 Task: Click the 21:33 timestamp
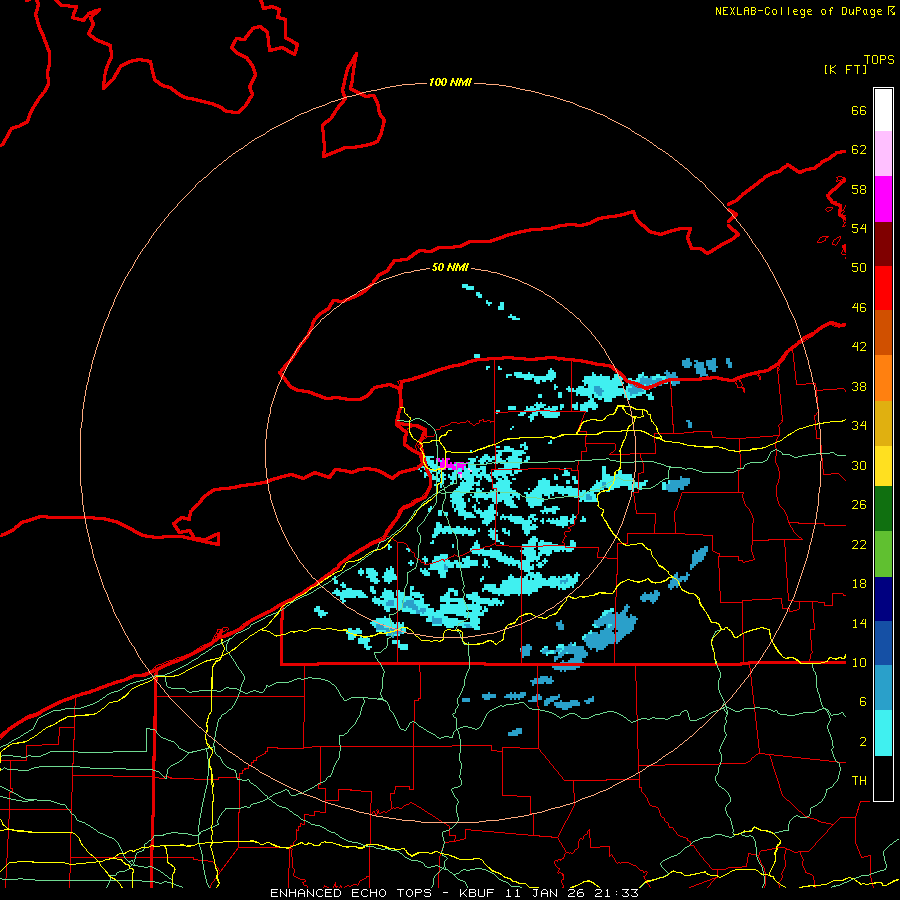pyautogui.click(x=616, y=893)
